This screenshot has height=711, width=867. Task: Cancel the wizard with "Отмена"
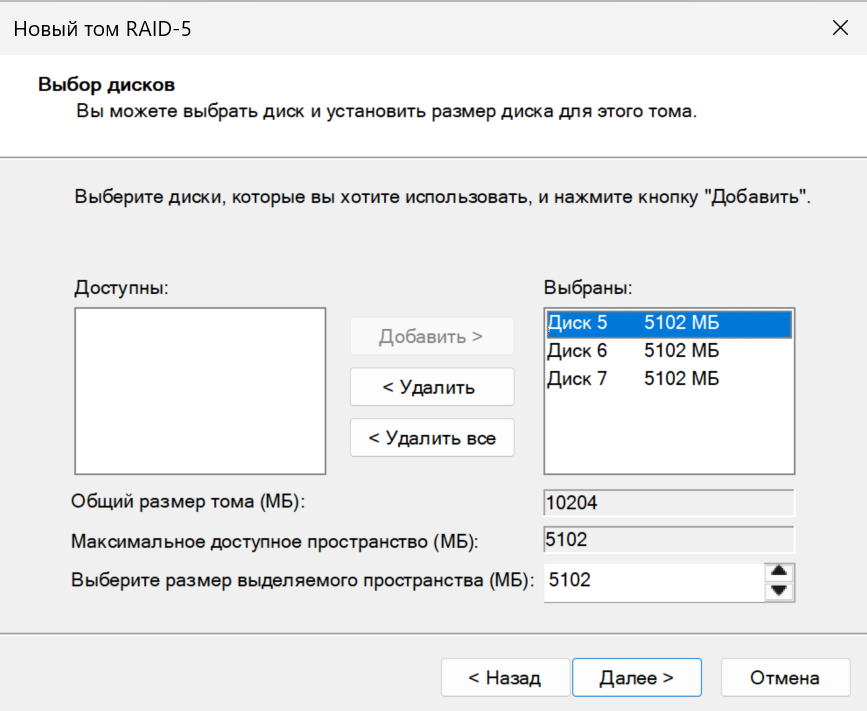tap(785, 677)
